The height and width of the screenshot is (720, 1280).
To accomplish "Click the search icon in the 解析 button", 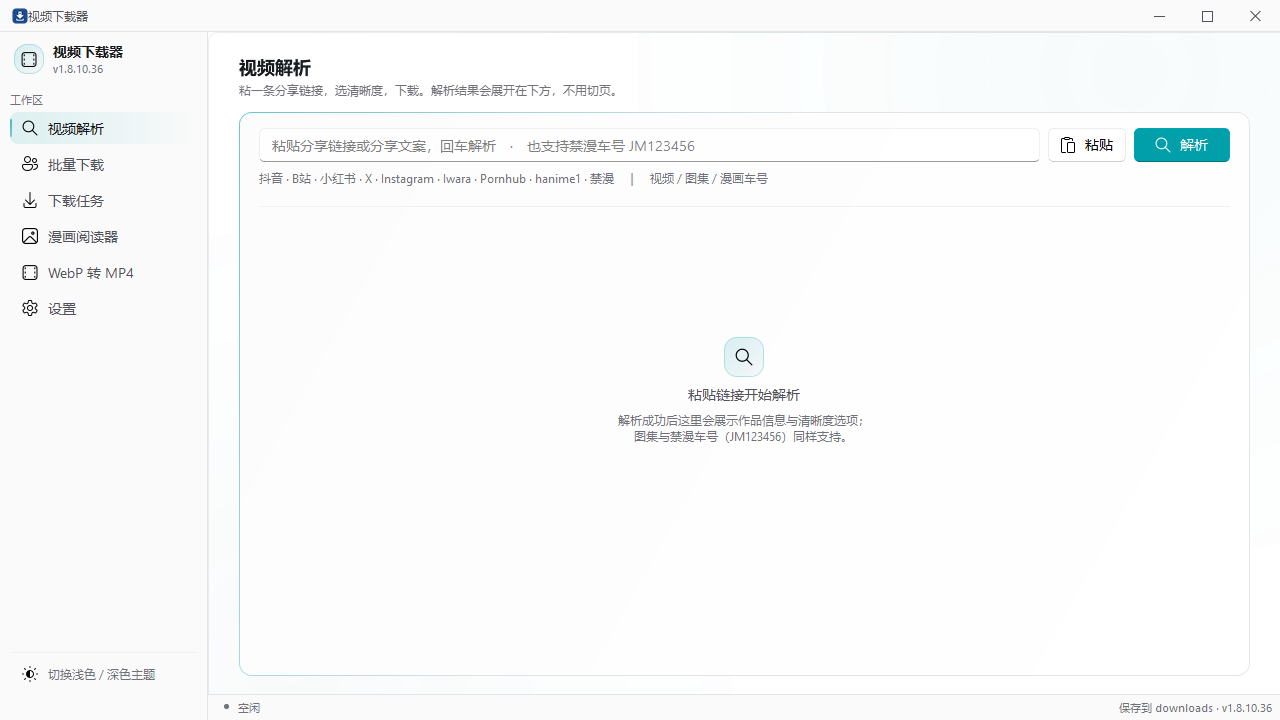I will (x=1162, y=146).
